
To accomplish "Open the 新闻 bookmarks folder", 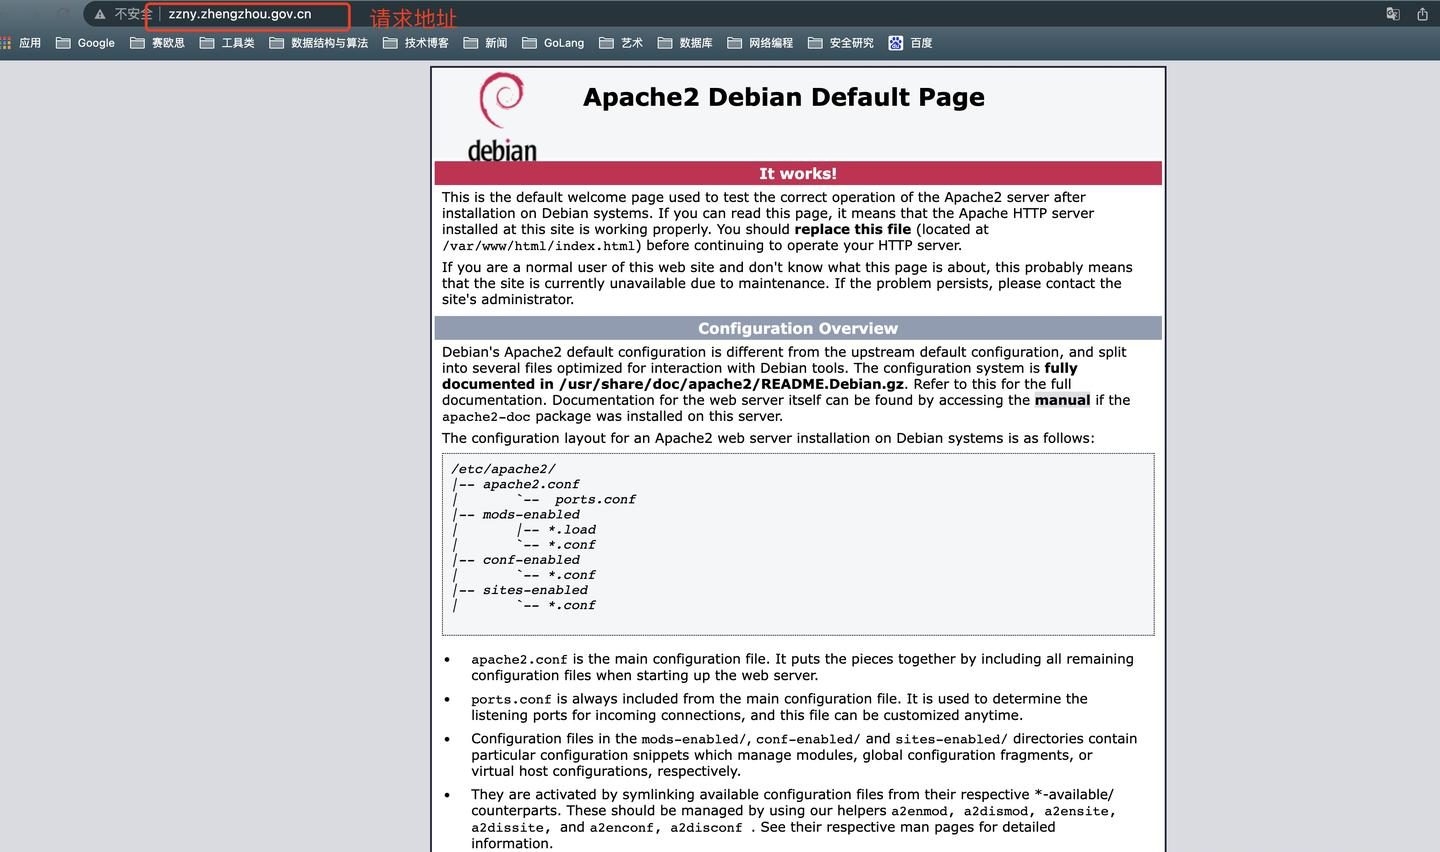I will (485, 43).
